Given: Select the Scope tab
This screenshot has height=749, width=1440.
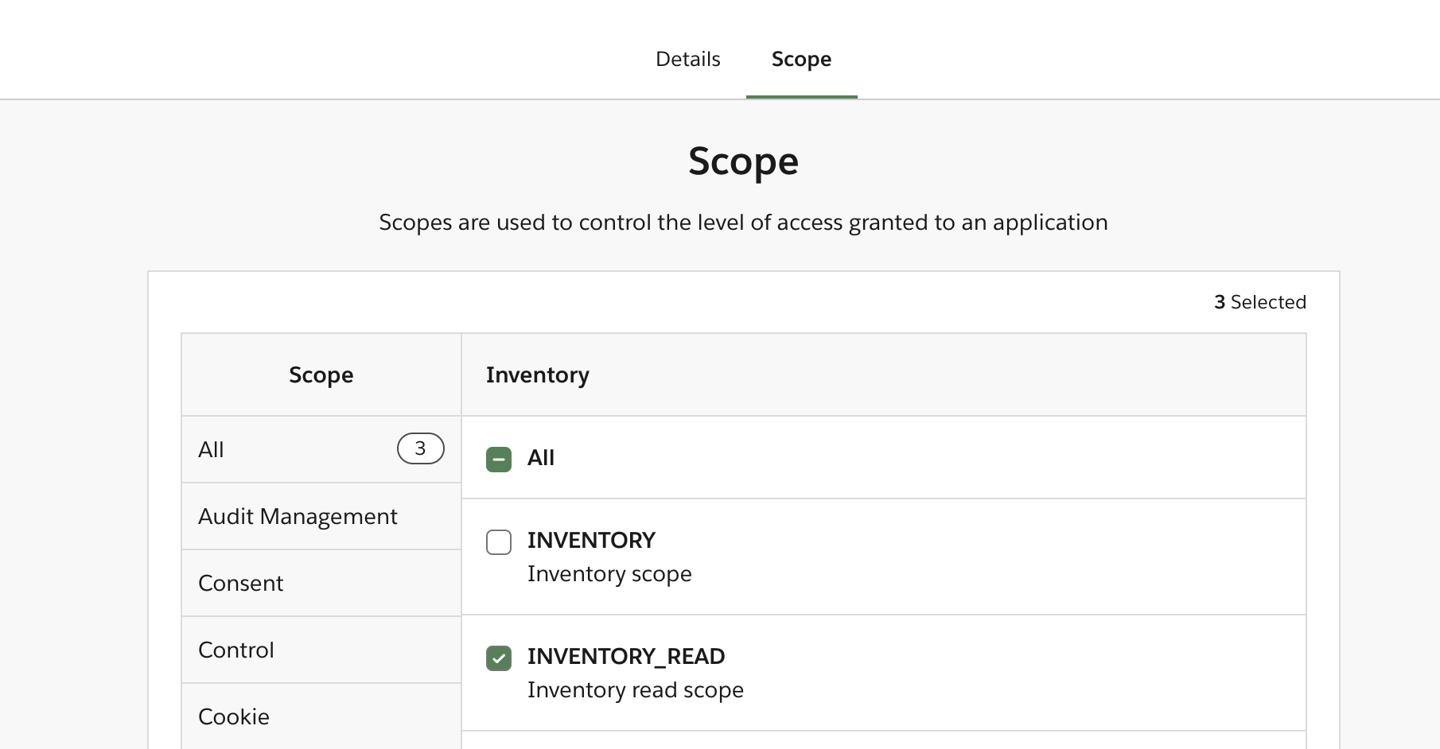Looking at the screenshot, I should coord(801,59).
